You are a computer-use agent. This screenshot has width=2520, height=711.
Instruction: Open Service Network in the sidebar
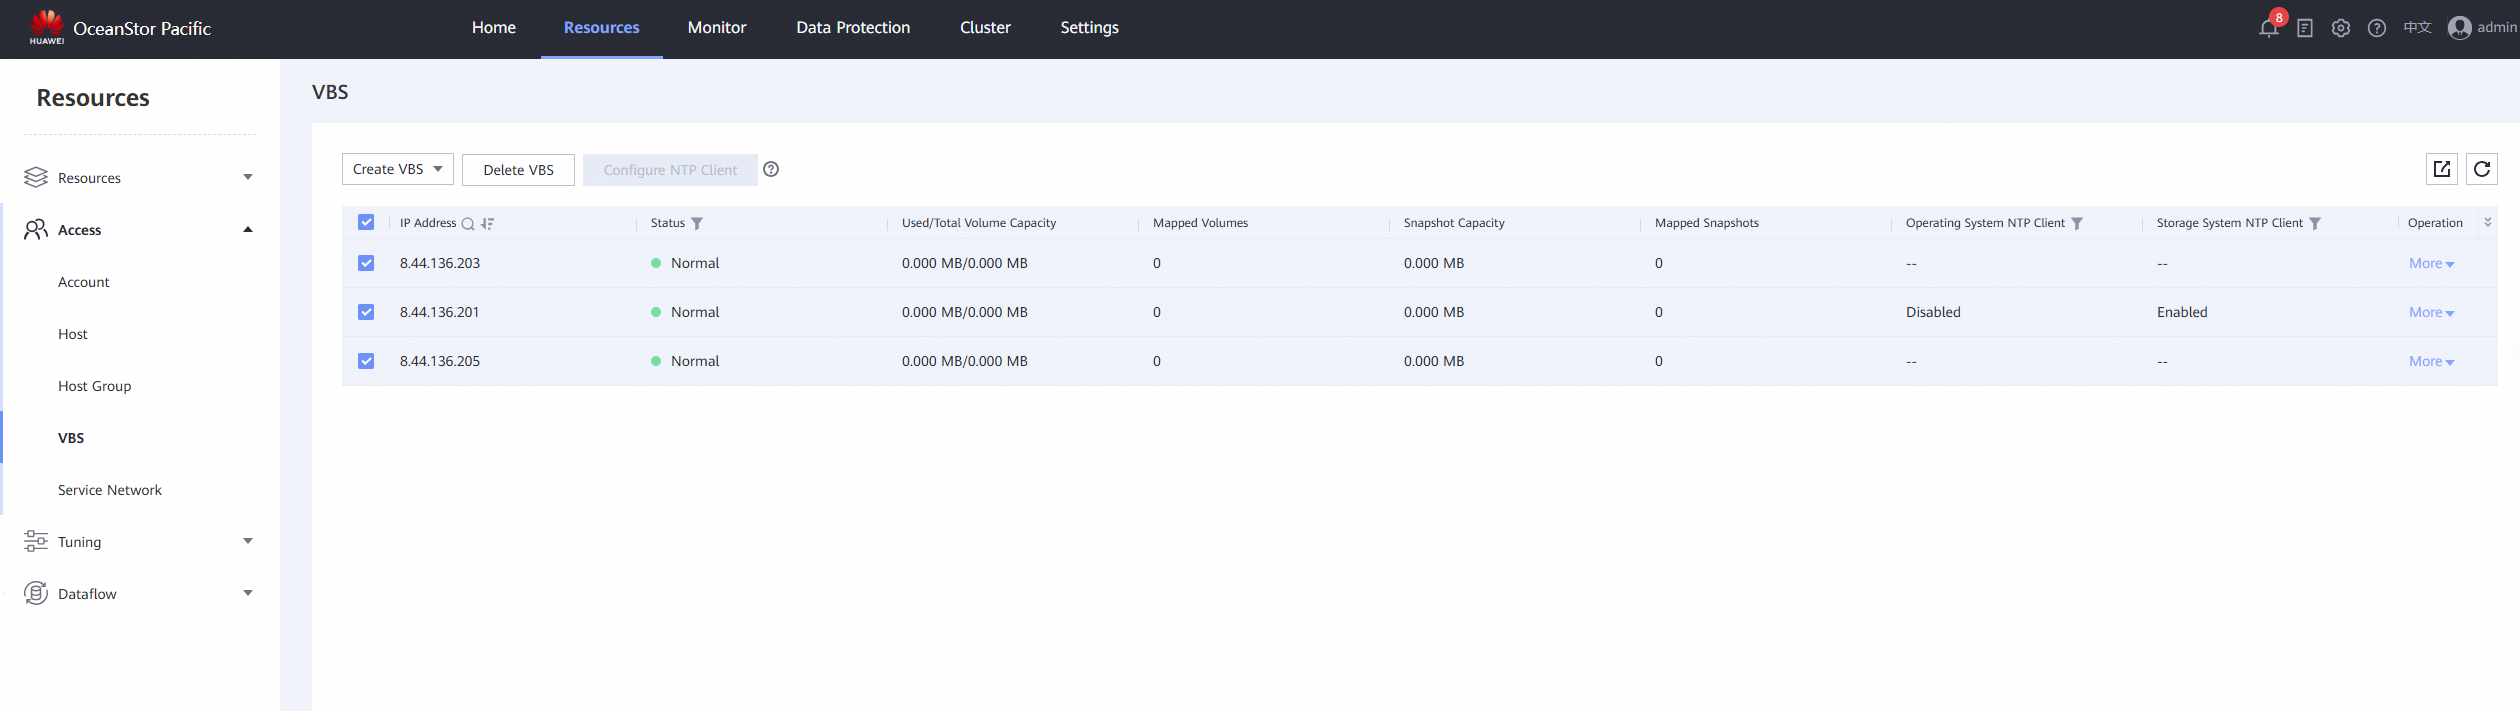click(x=110, y=490)
